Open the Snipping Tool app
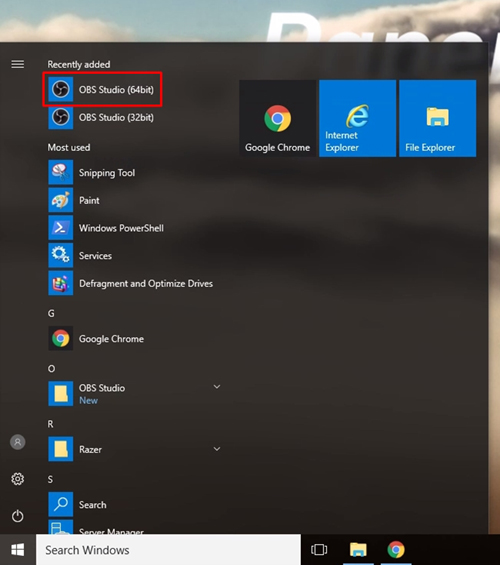This screenshot has height=565, width=500. click(x=92, y=173)
